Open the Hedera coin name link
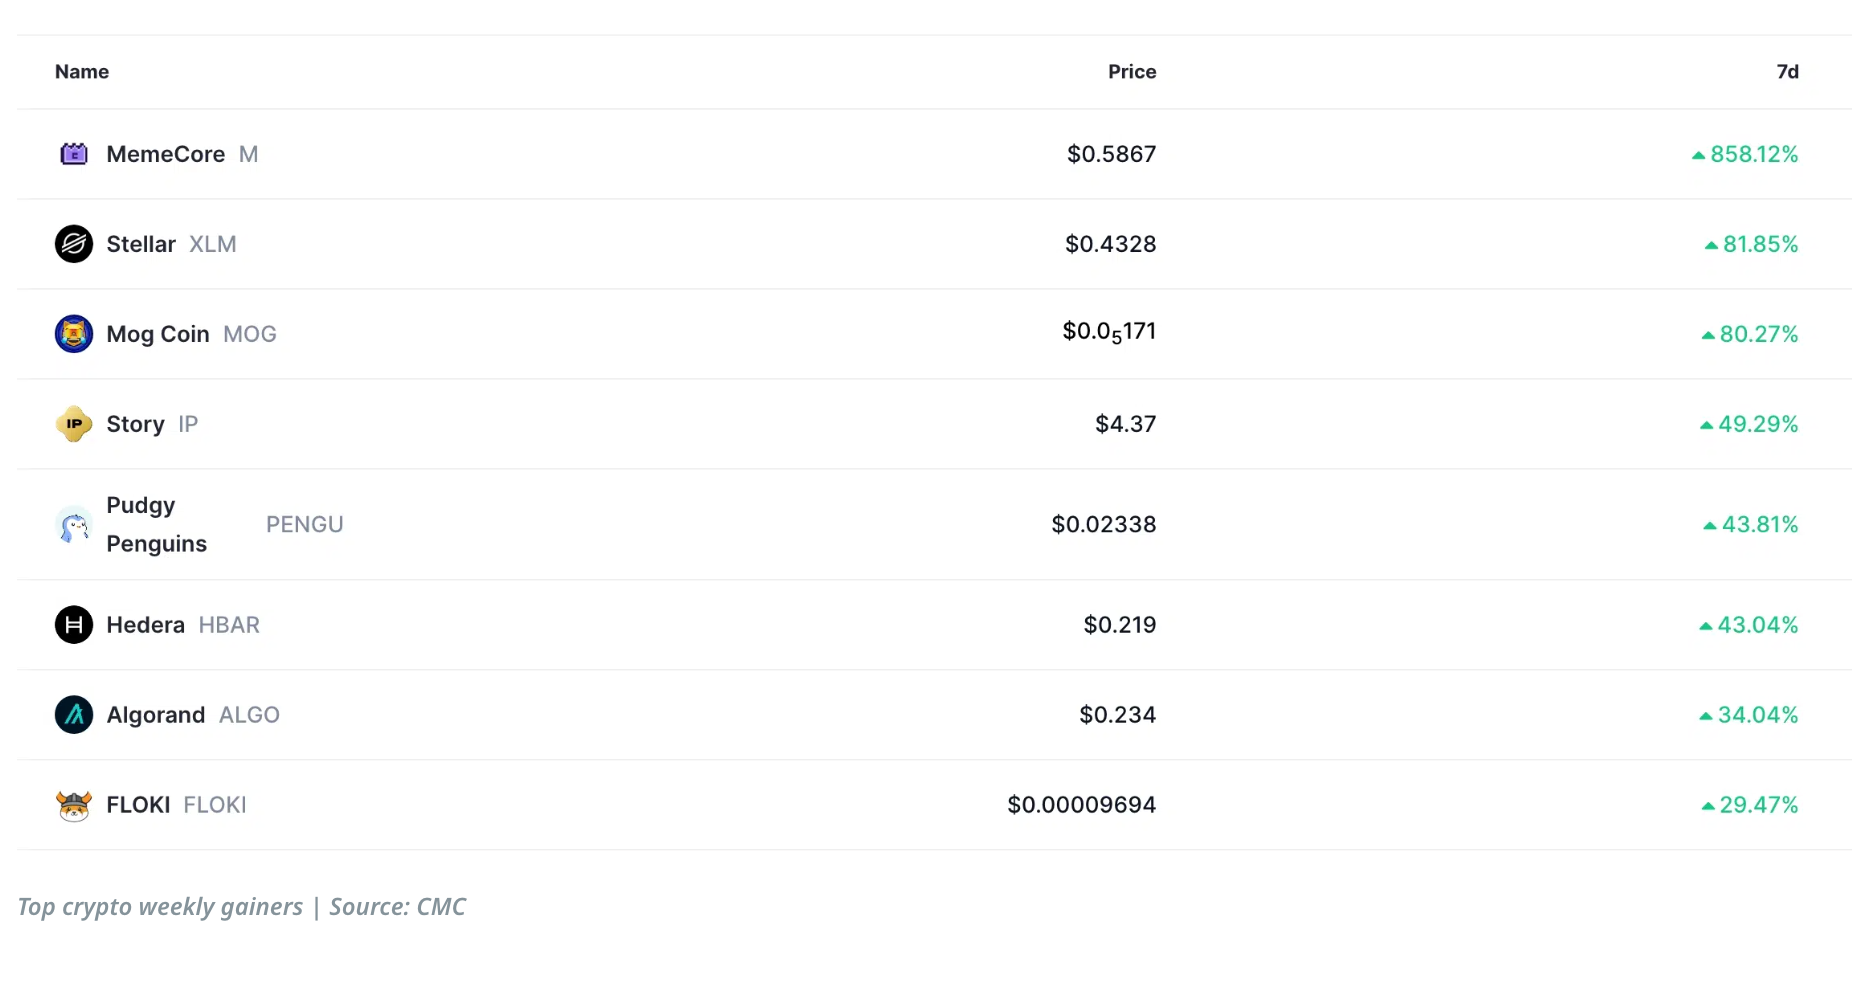1852x982 pixels. click(146, 625)
